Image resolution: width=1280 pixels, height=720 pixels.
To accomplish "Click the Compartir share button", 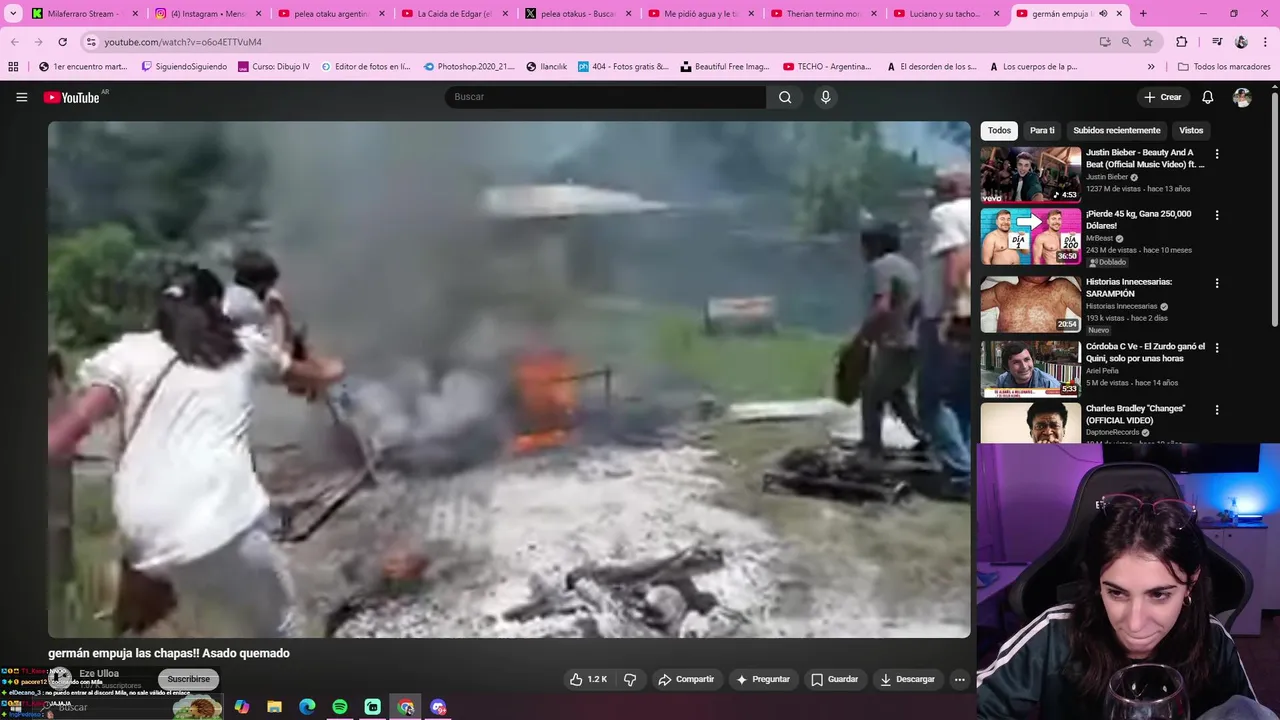I will (686, 679).
